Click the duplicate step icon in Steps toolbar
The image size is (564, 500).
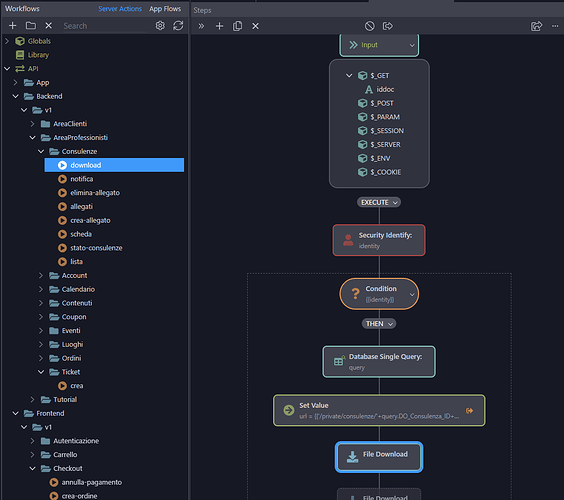click(x=237, y=26)
